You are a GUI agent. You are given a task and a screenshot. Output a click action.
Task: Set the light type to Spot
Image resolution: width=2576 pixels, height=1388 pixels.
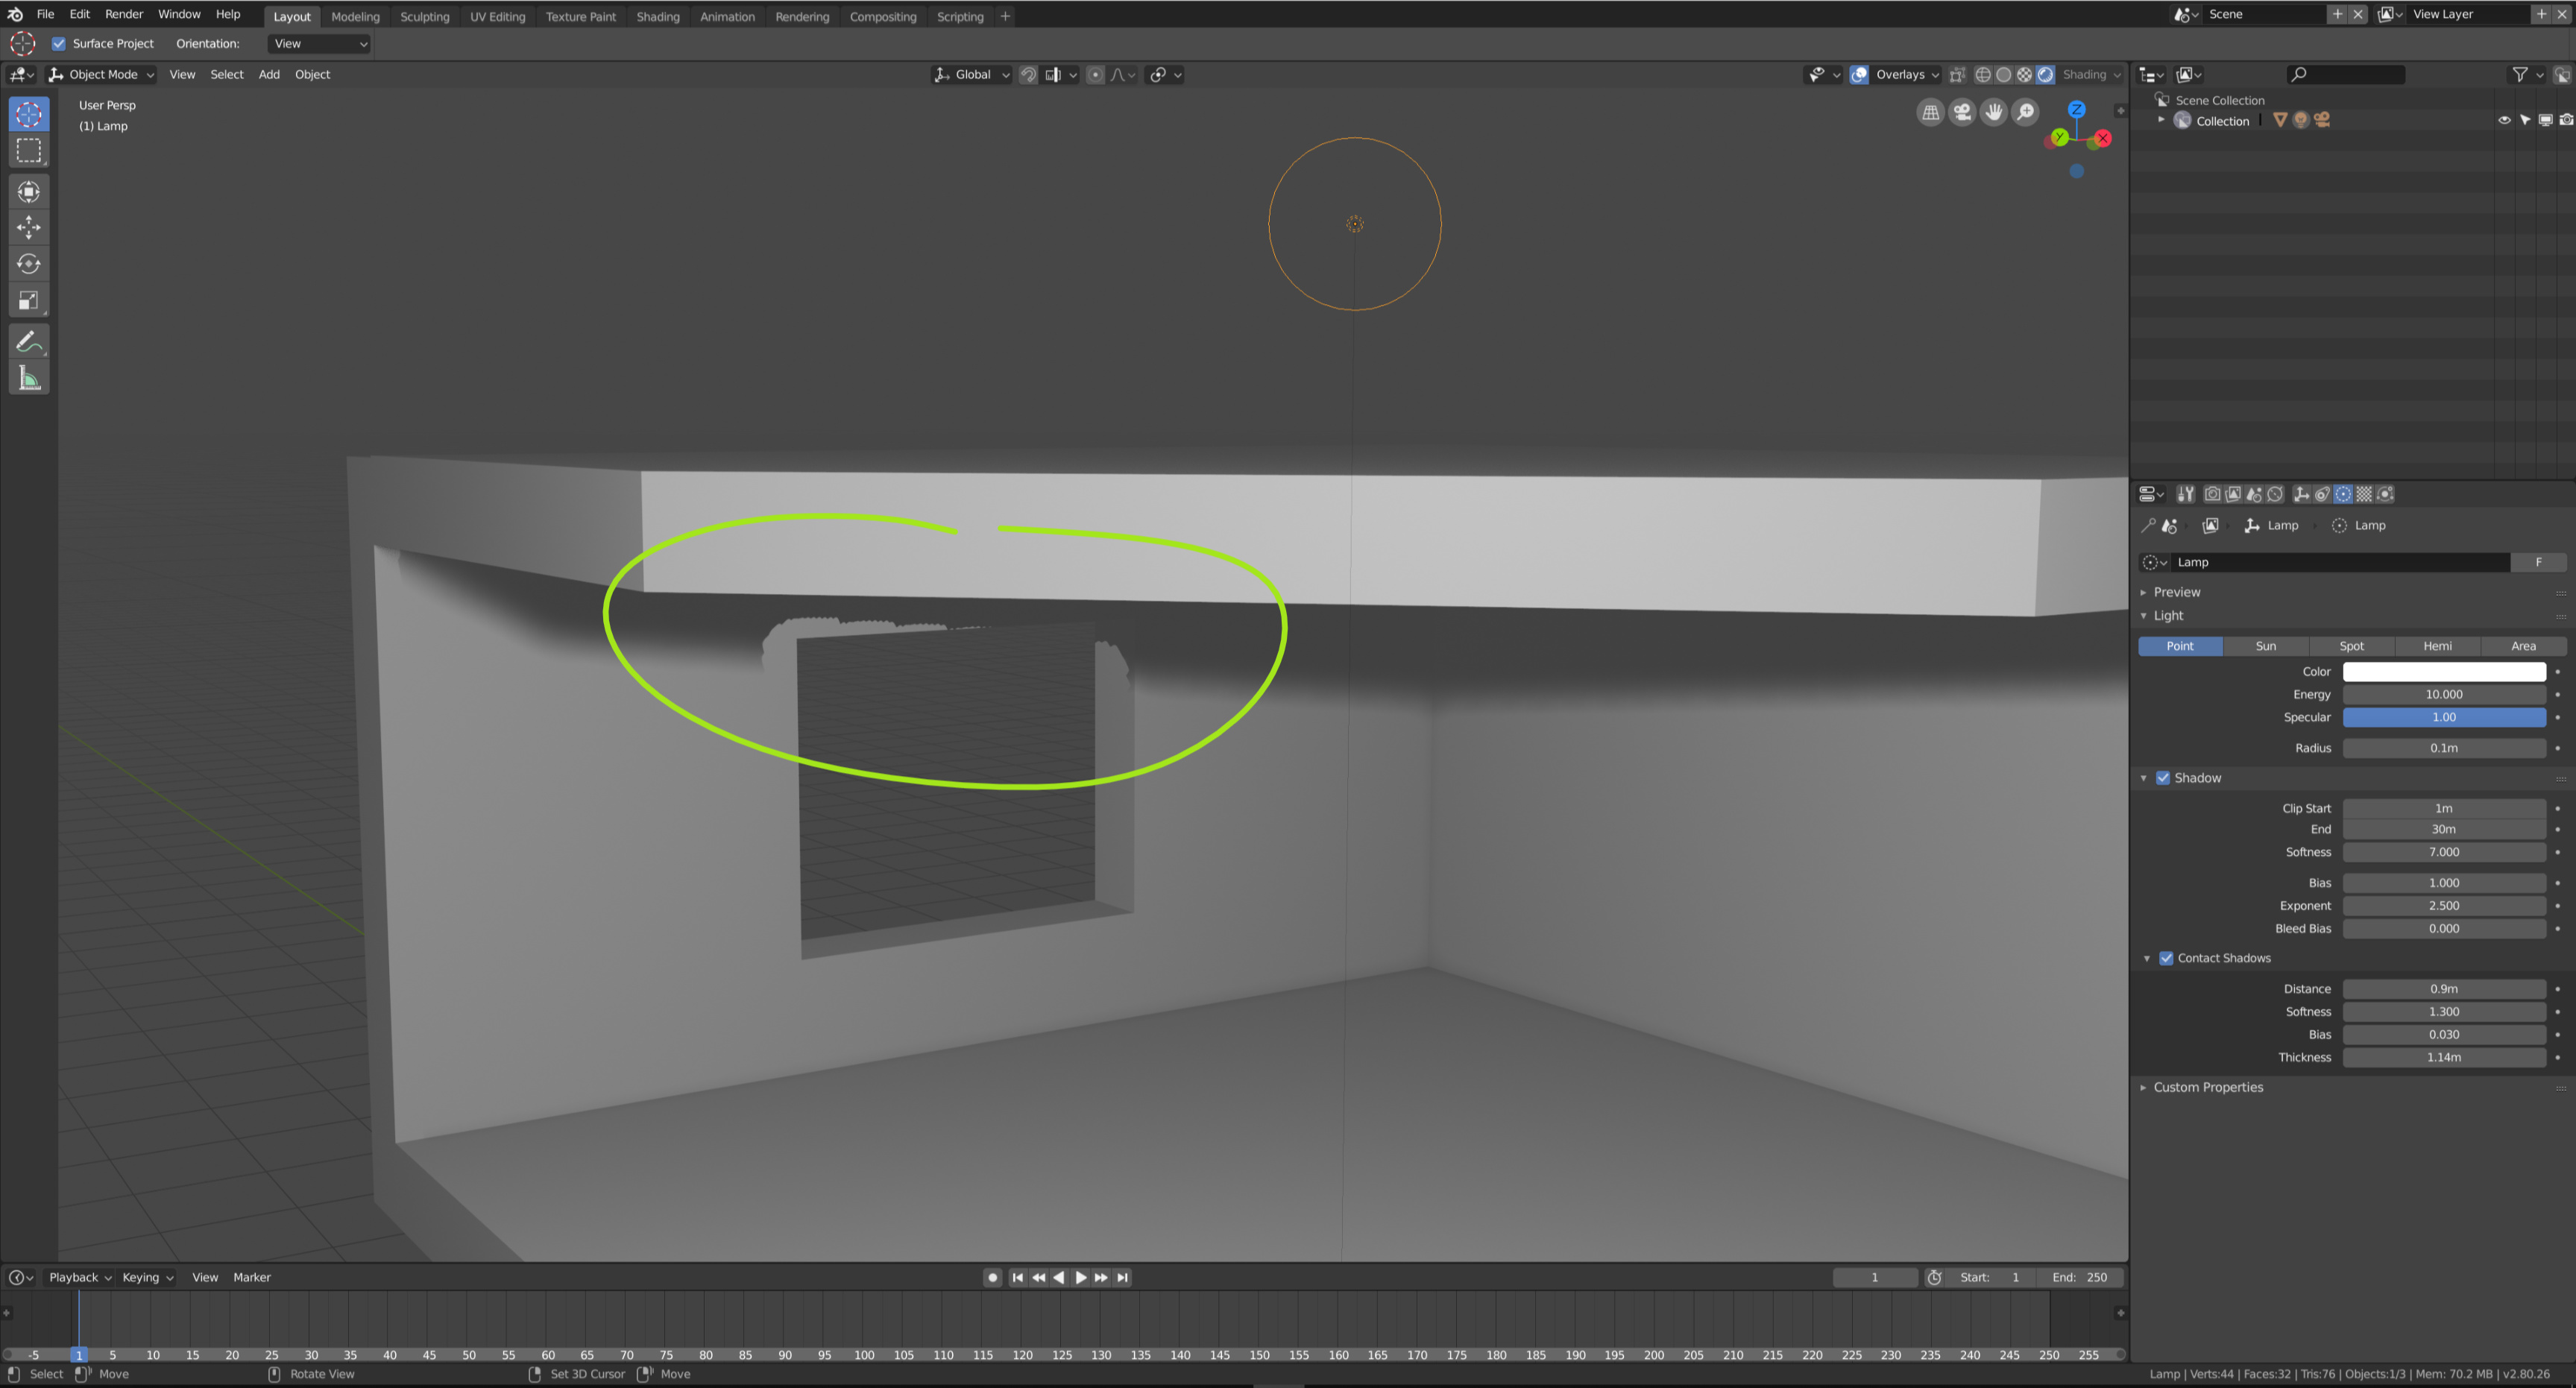(2351, 646)
